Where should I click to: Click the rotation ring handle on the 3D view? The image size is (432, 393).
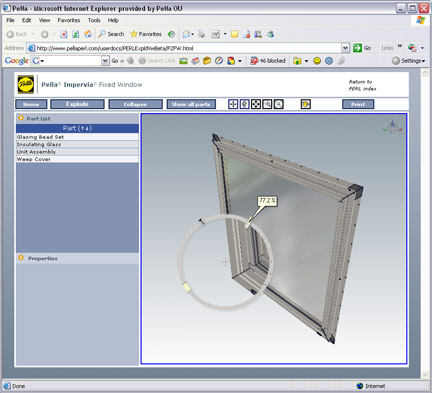(x=187, y=287)
